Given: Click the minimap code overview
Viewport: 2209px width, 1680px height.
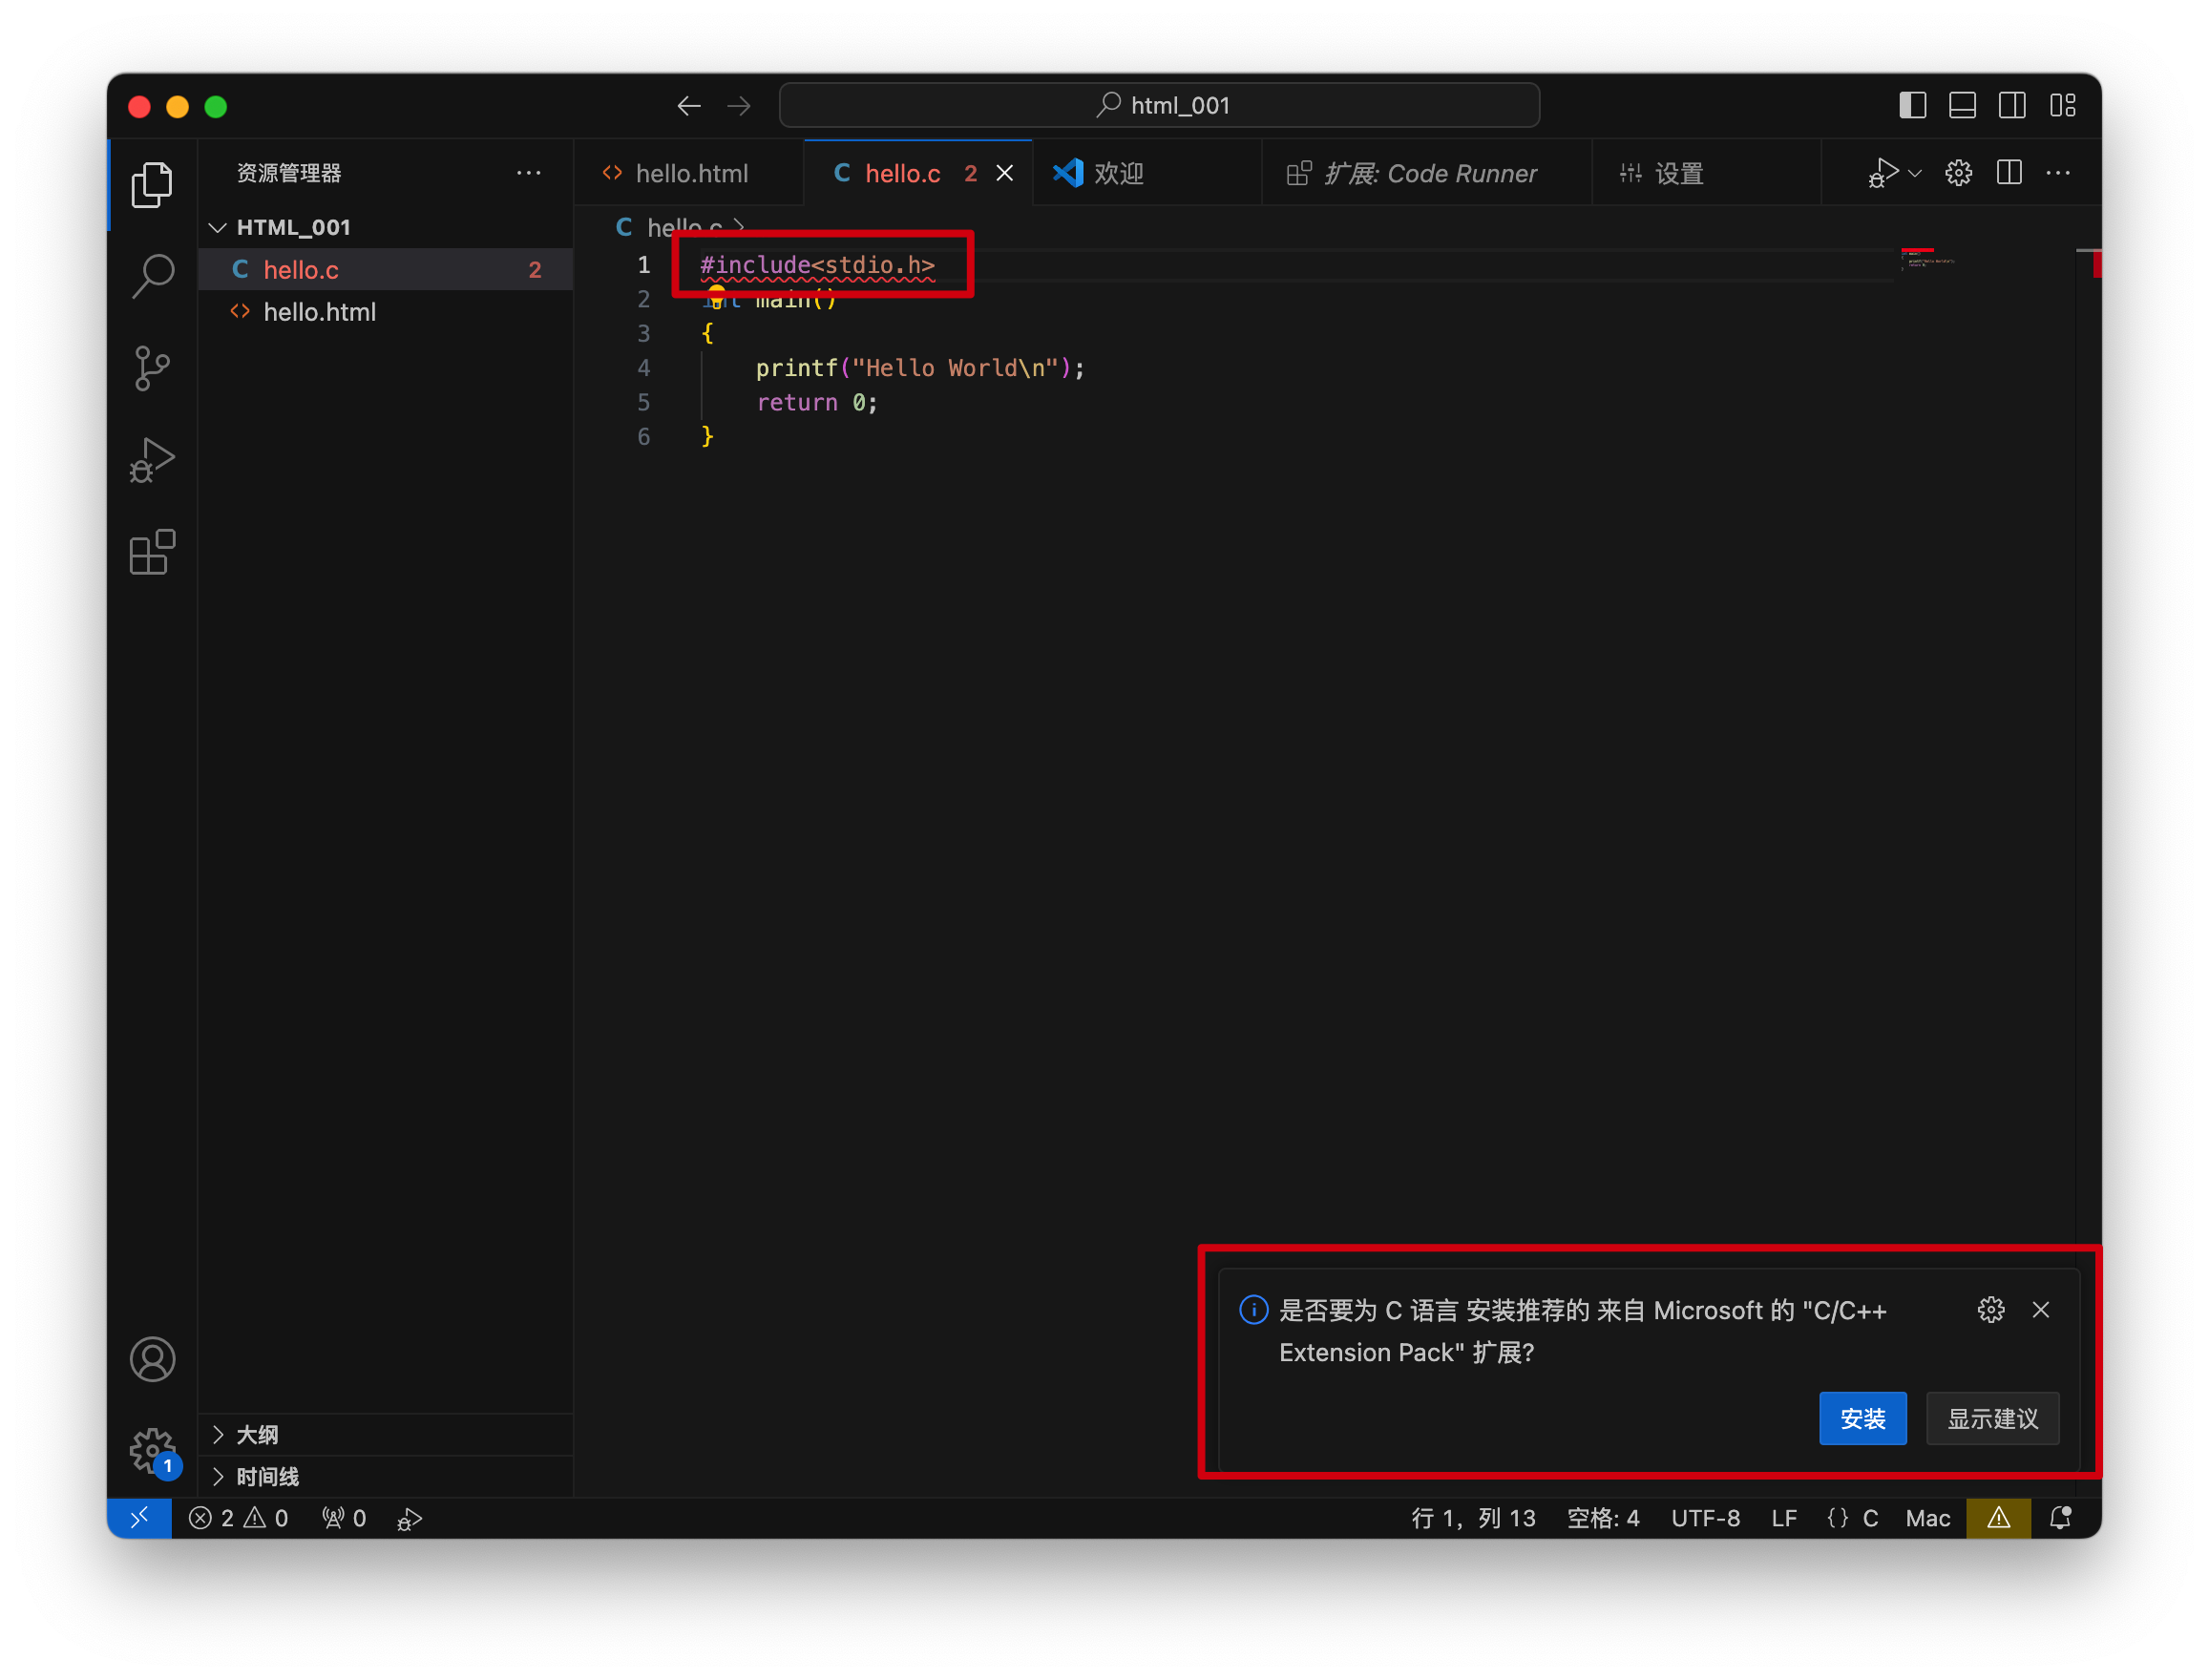Looking at the screenshot, I should point(1928,259).
